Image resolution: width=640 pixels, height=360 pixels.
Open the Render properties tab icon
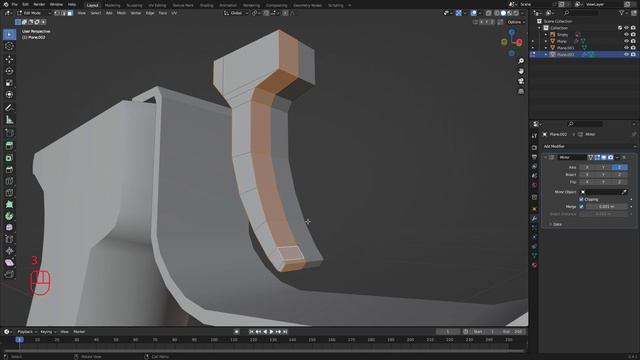(x=534, y=147)
